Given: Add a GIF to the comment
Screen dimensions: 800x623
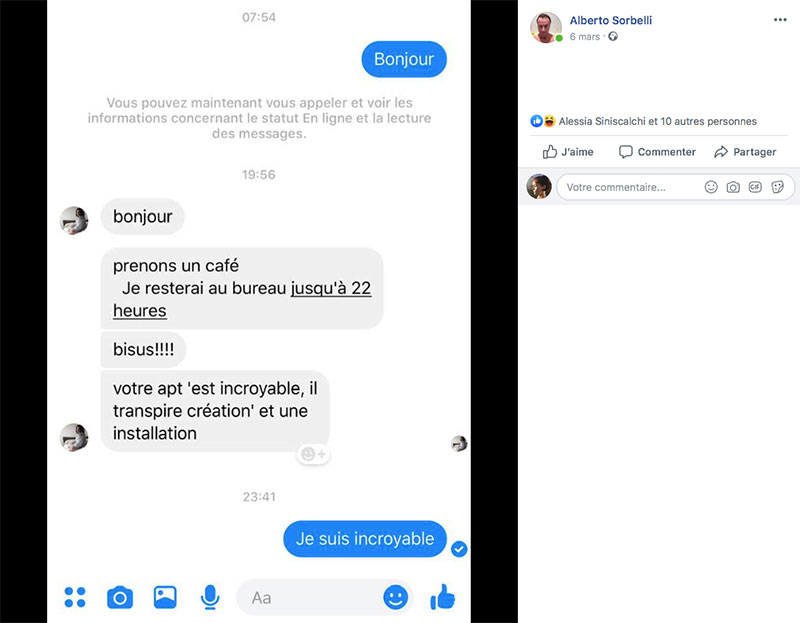Looking at the screenshot, I should click(x=755, y=187).
